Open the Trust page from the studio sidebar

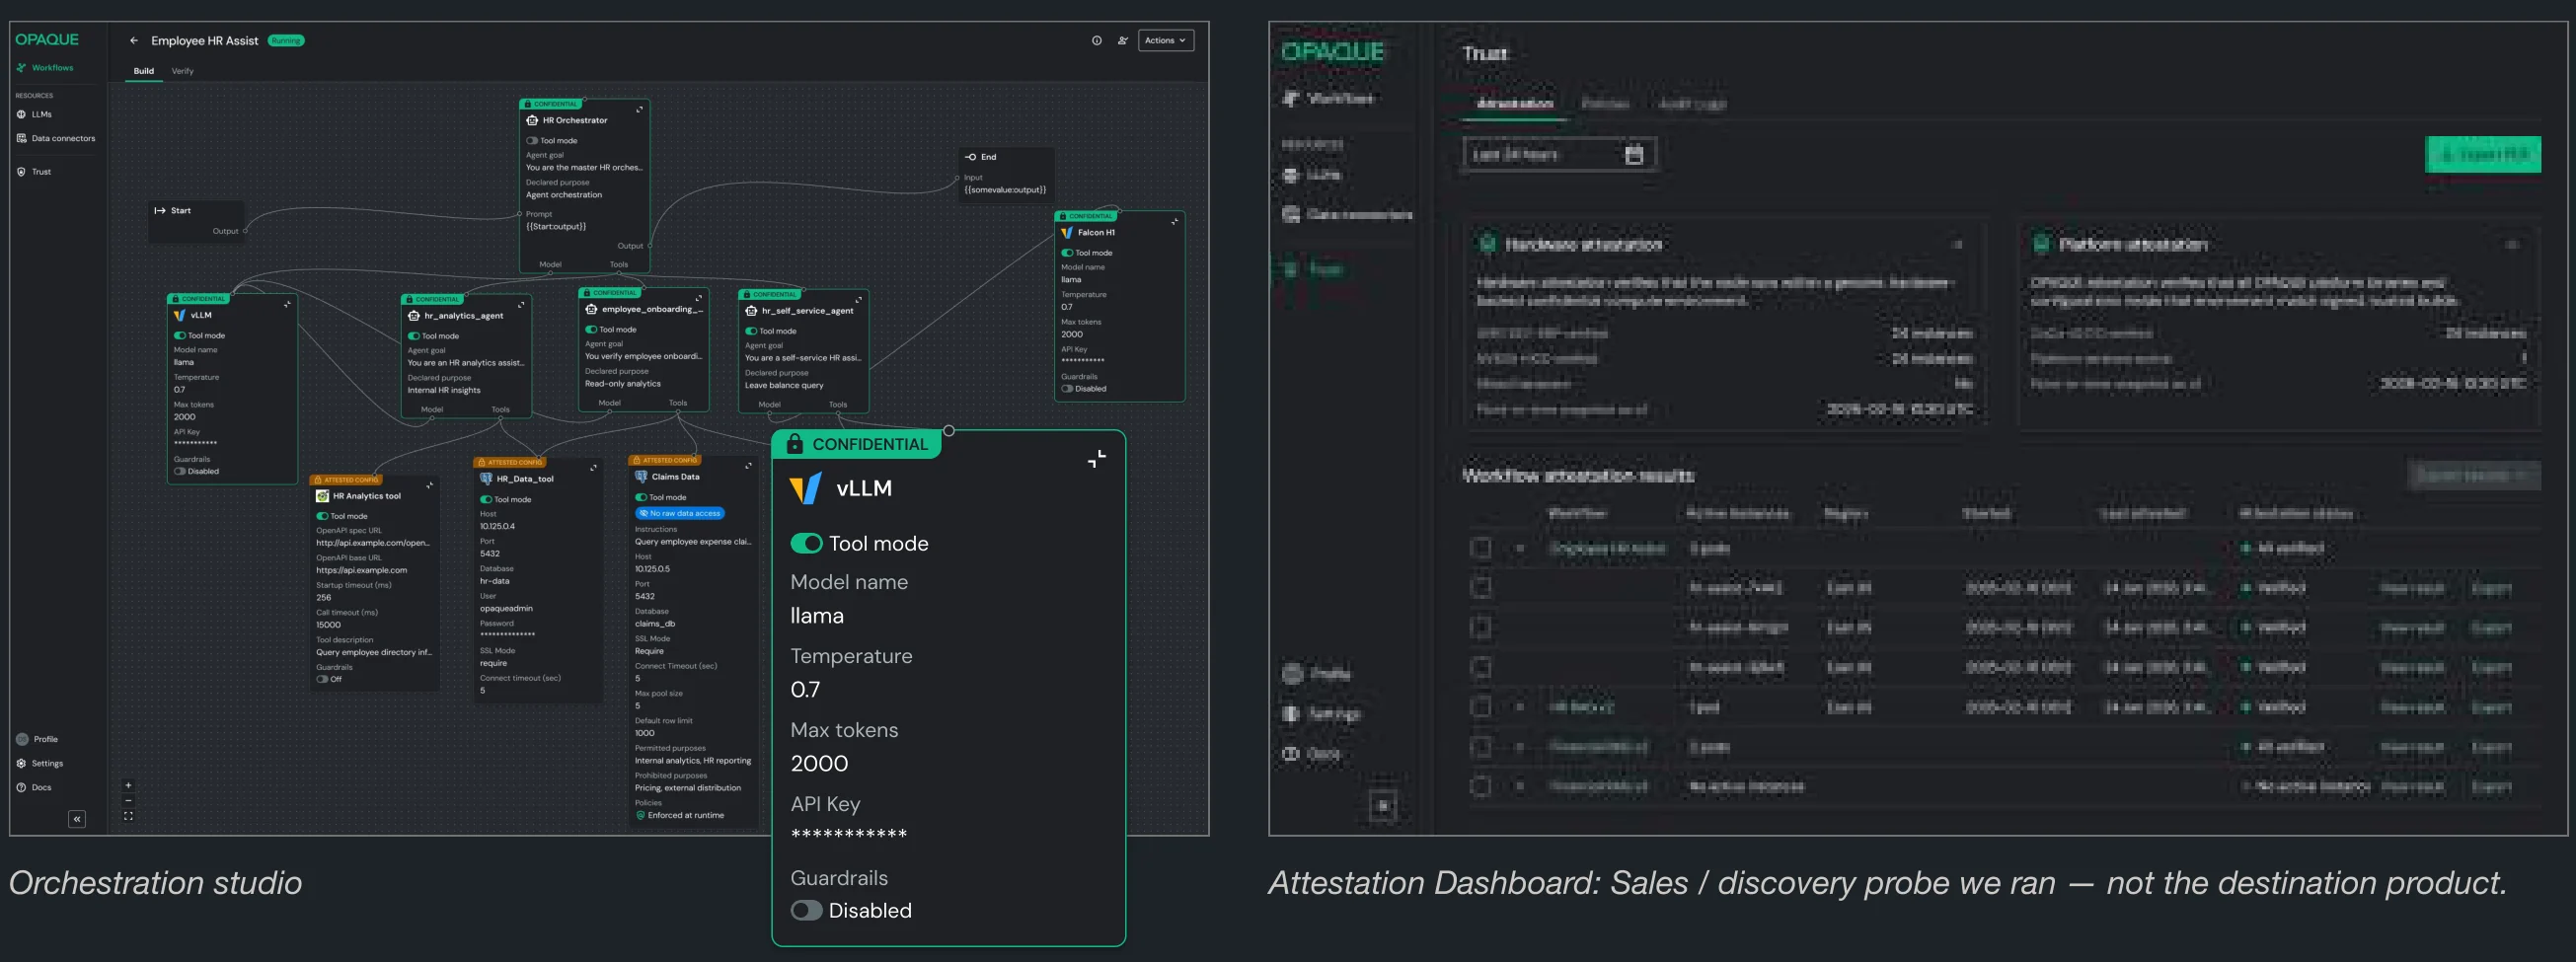pyautogui.click(x=34, y=172)
